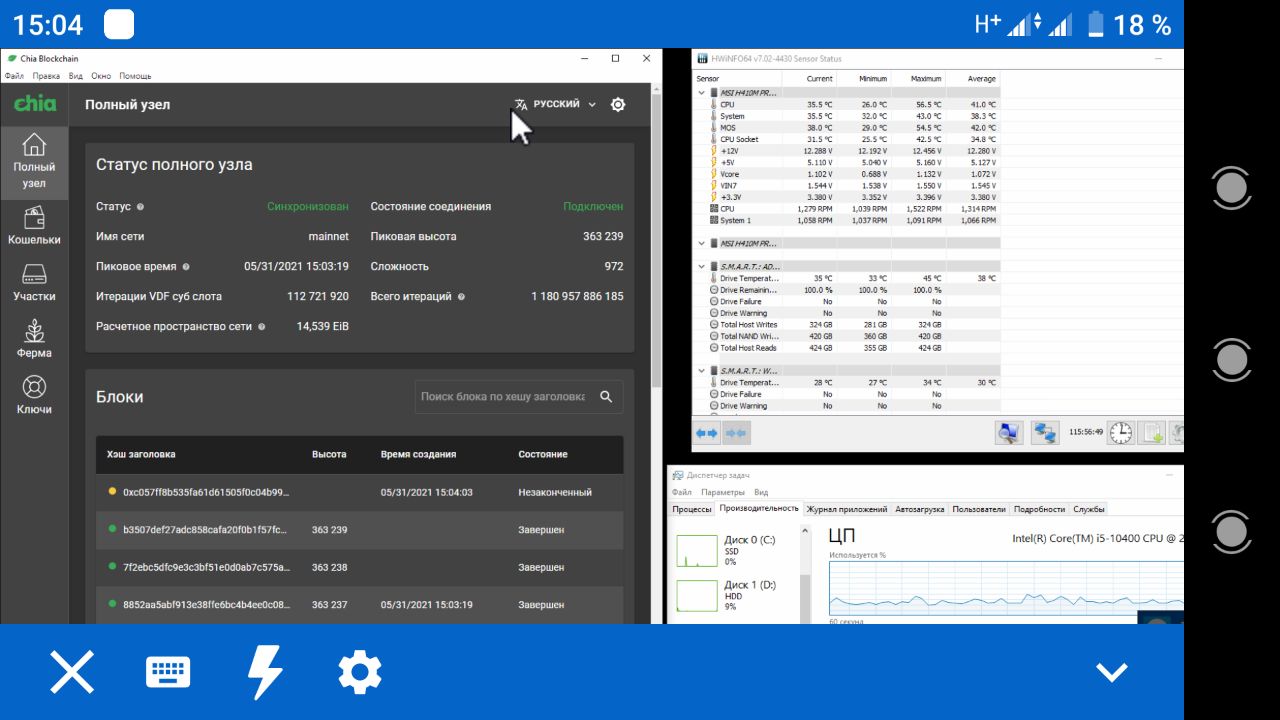Open the Кошельки section in Chia
Screen dimensions: 1280x720
(x=34, y=226)
